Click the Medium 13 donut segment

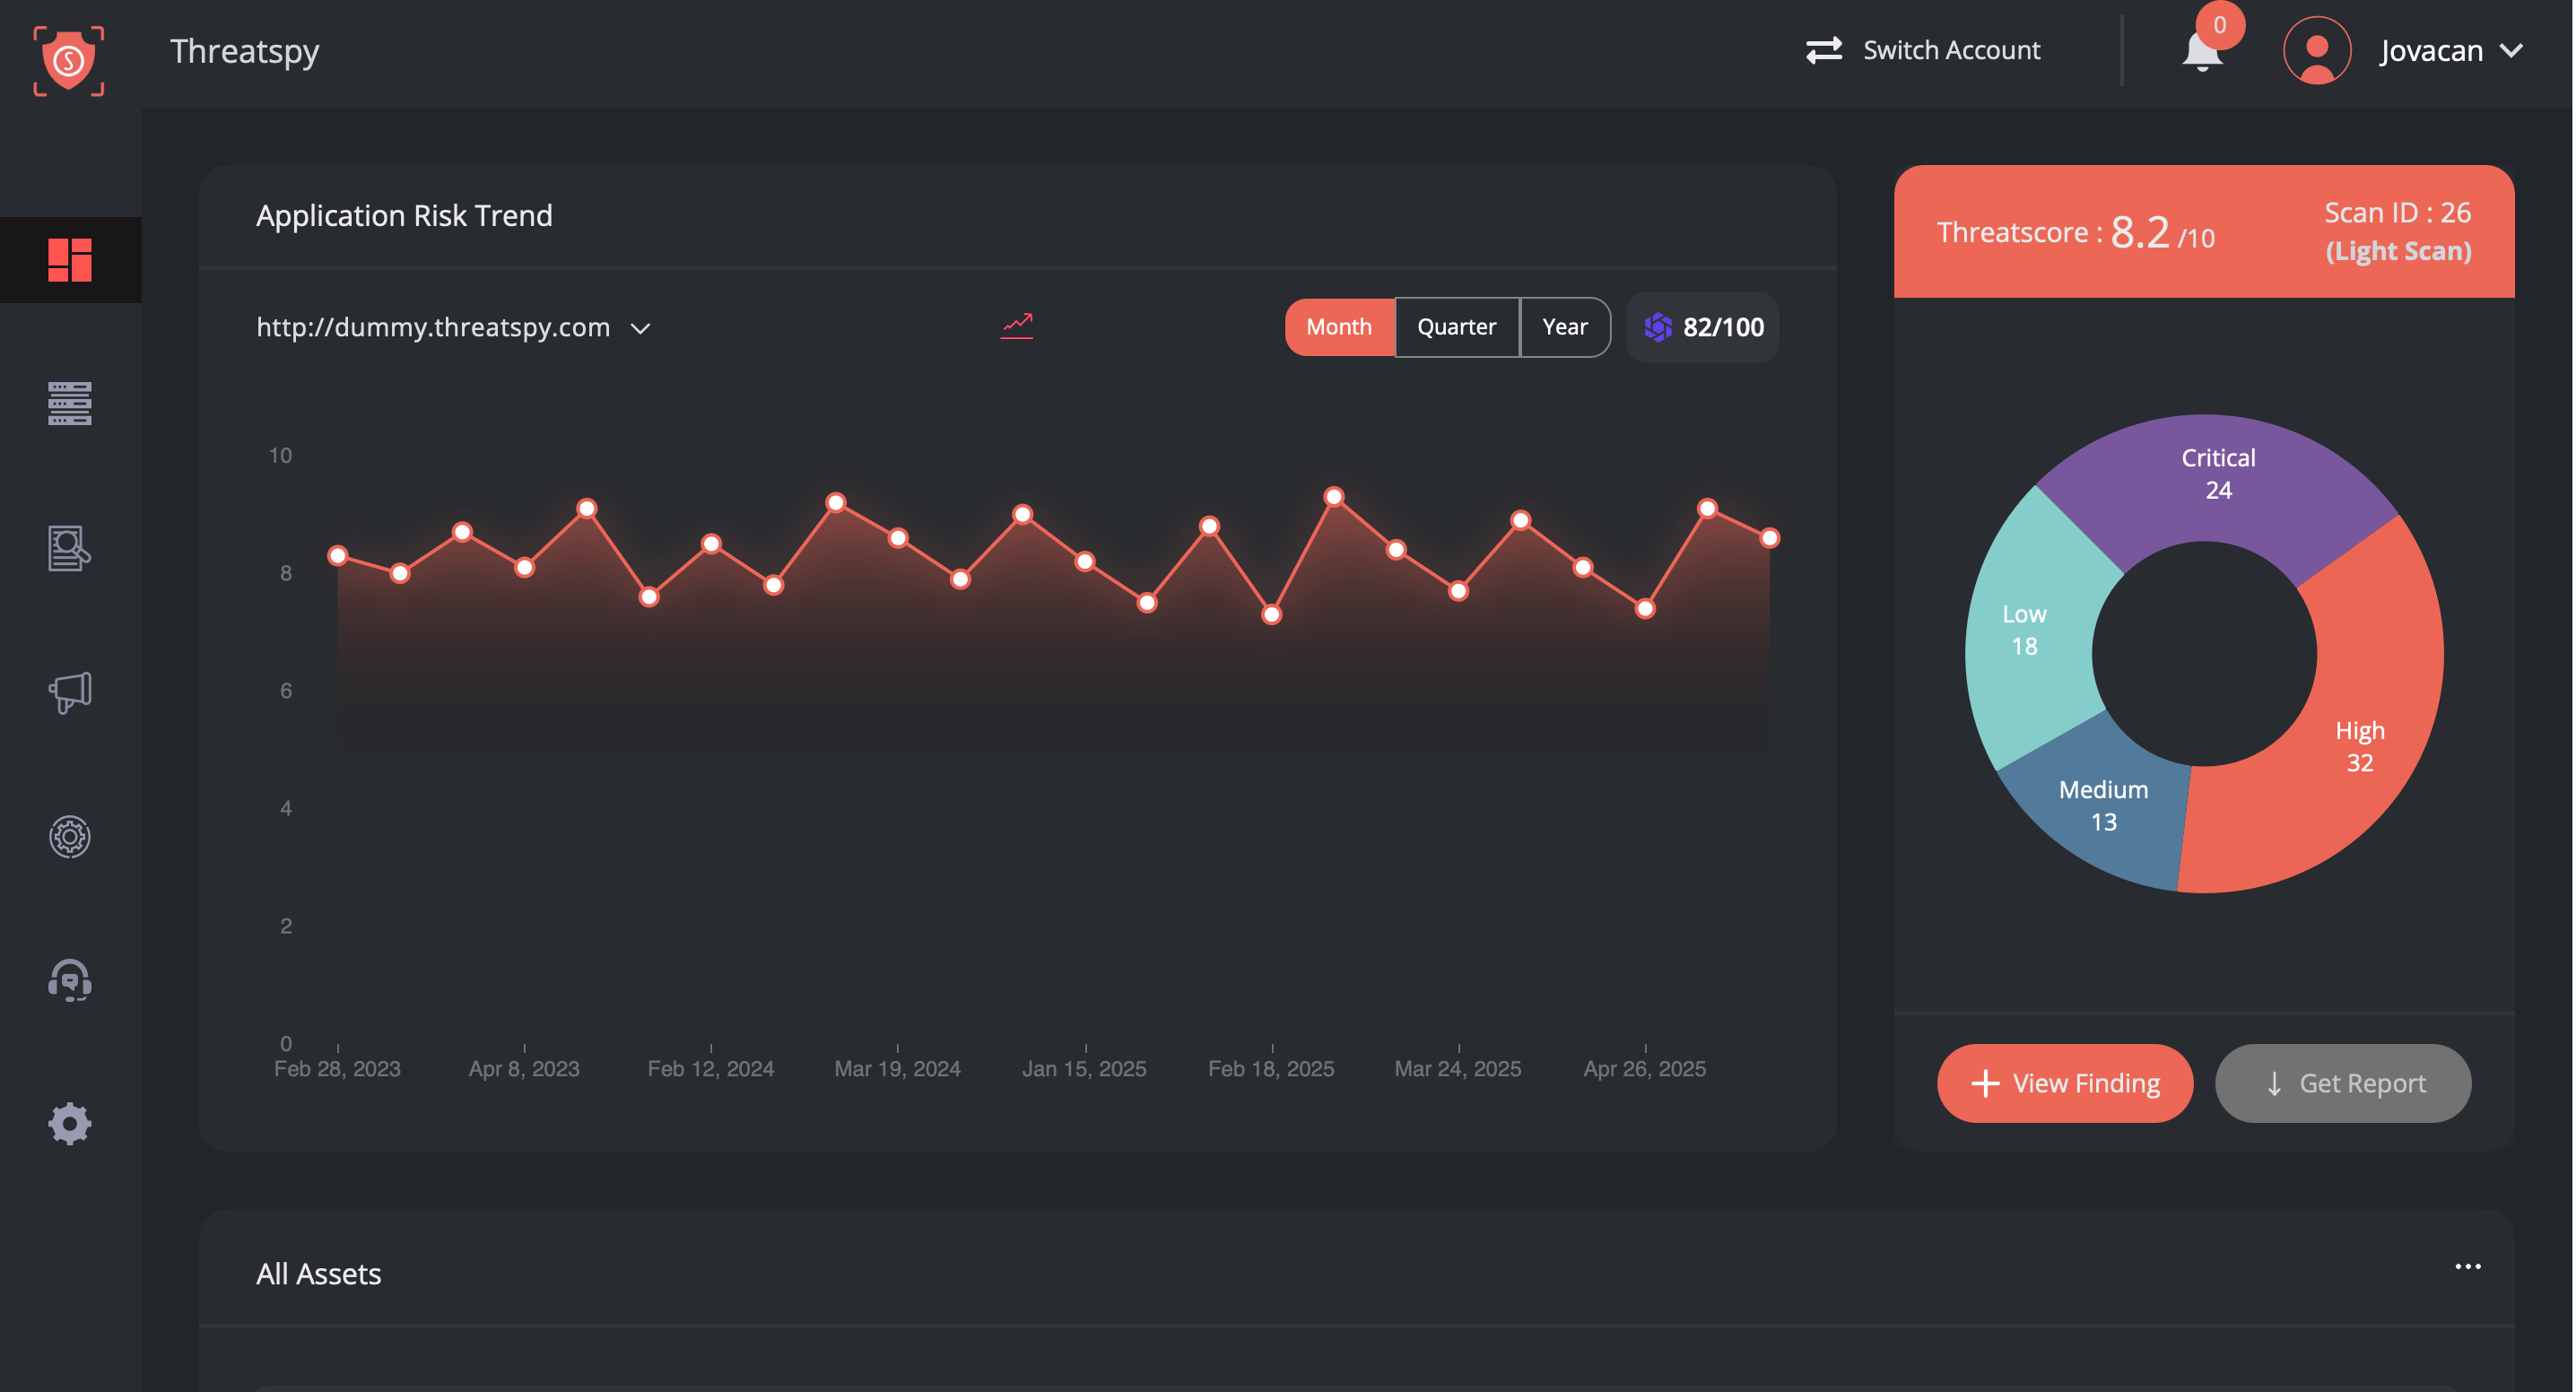[x=2103, y=806]
